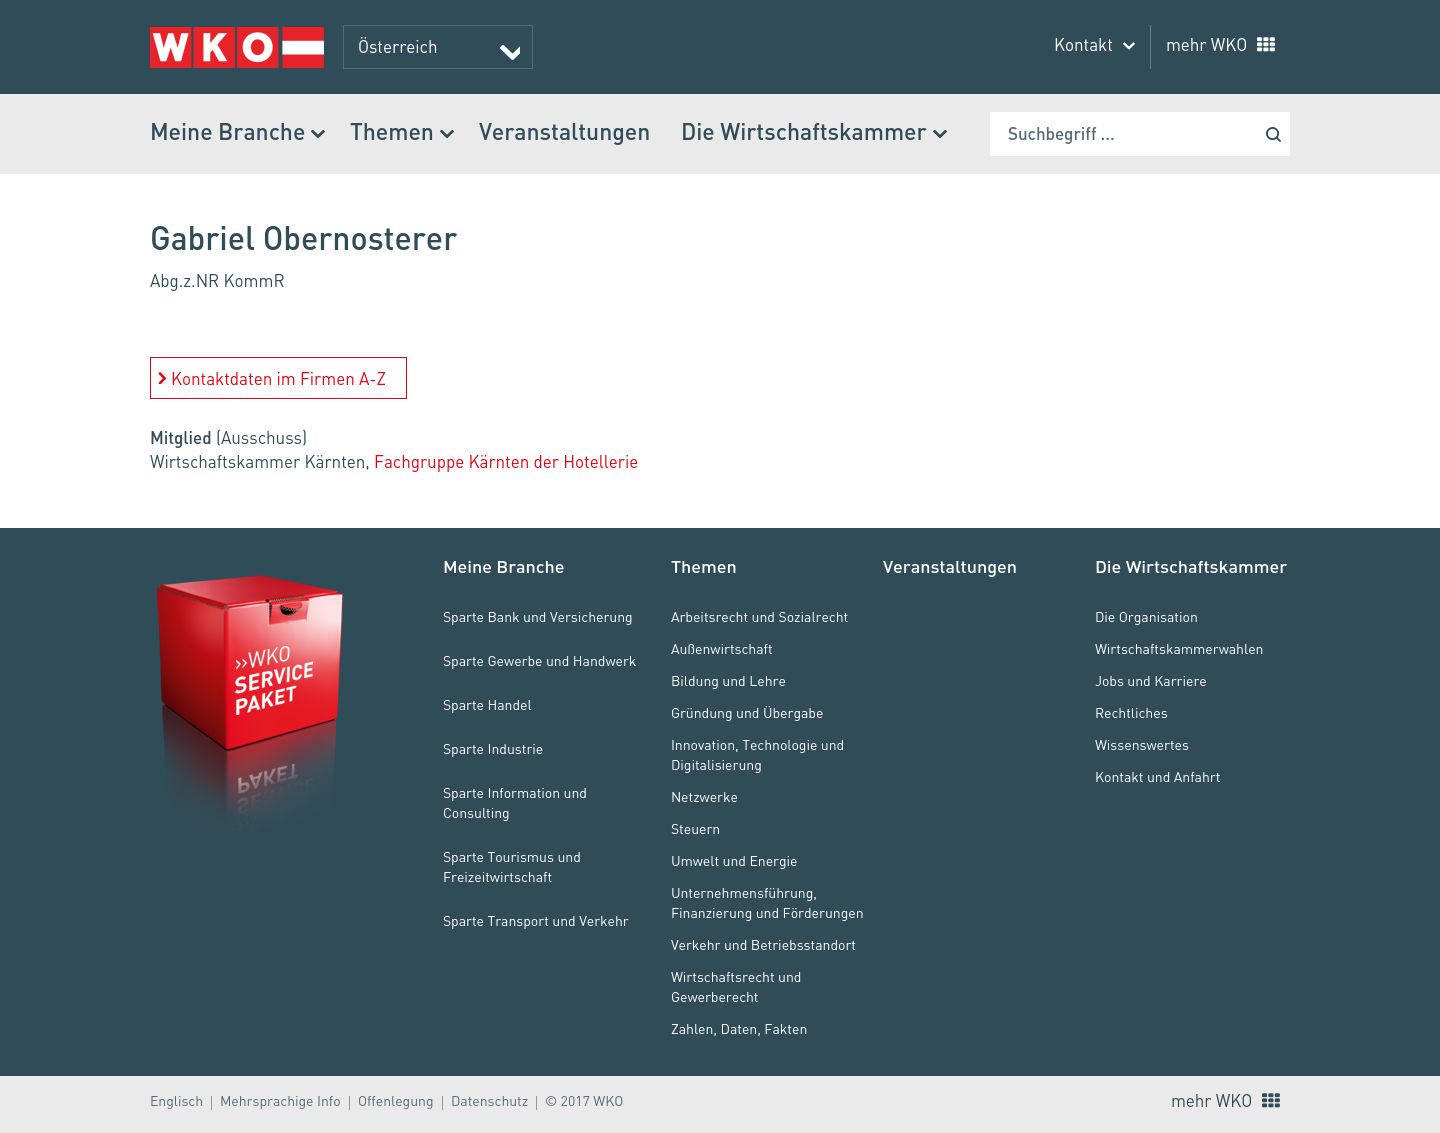
Task: Open Sparte Tourismus und Freizeitwirtschaft
Action: click(x=512, y=867)
